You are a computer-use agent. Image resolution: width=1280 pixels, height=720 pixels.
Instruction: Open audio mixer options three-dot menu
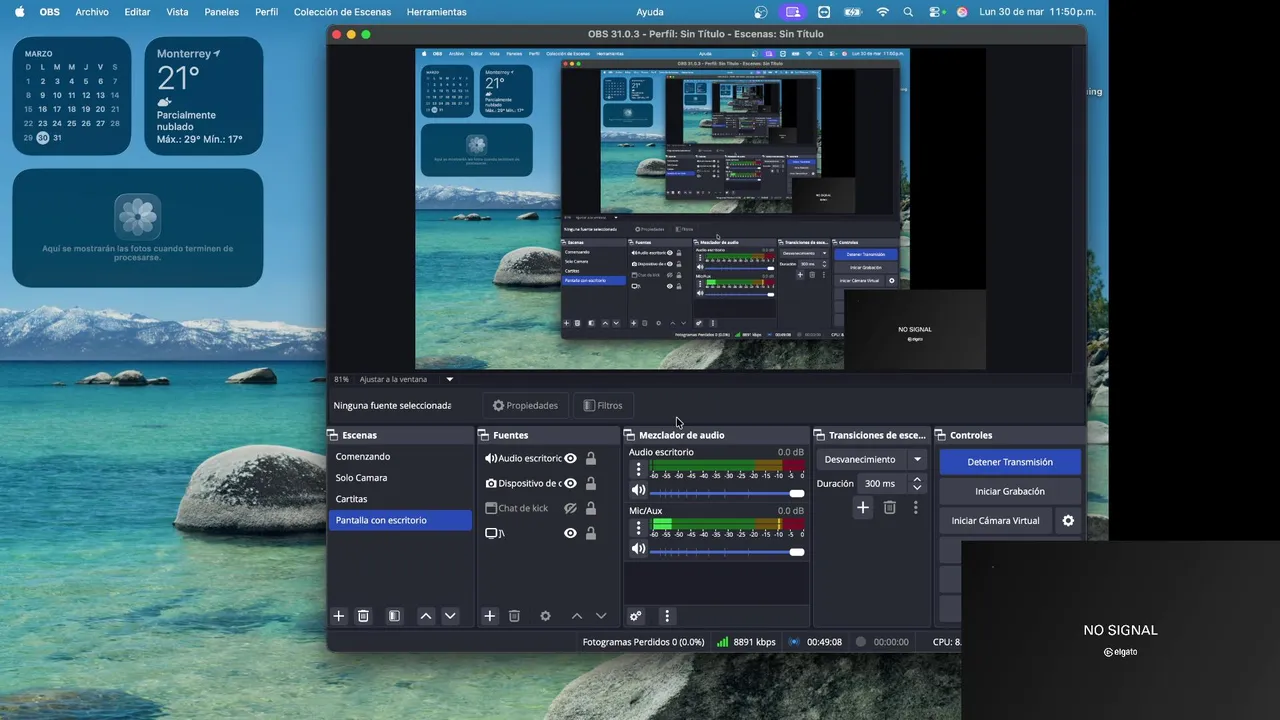point(667,616)
